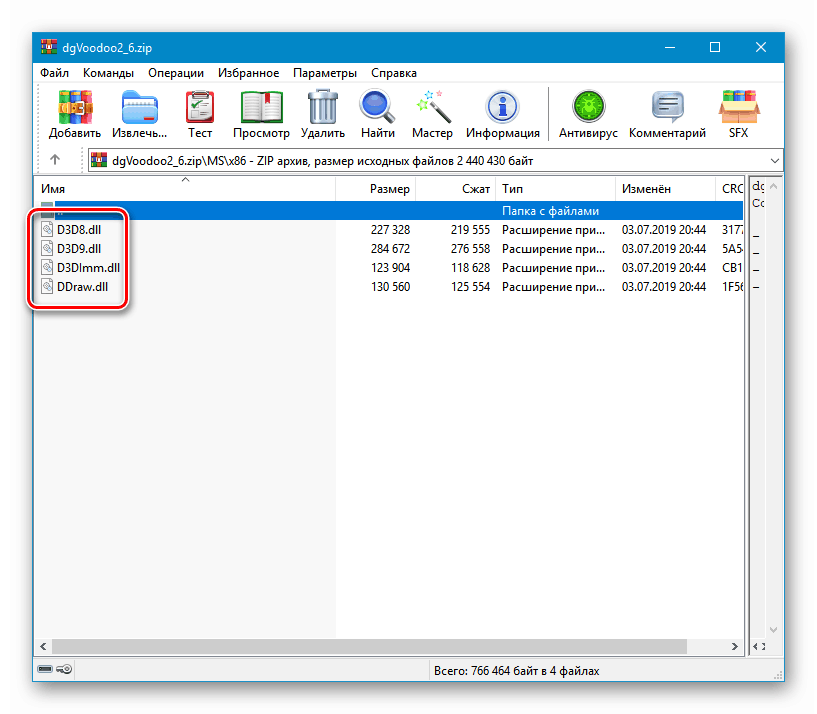This screenshot has height=714, width=817.
Task: Click the Удалить trash icon
Action: pos(323,114)
